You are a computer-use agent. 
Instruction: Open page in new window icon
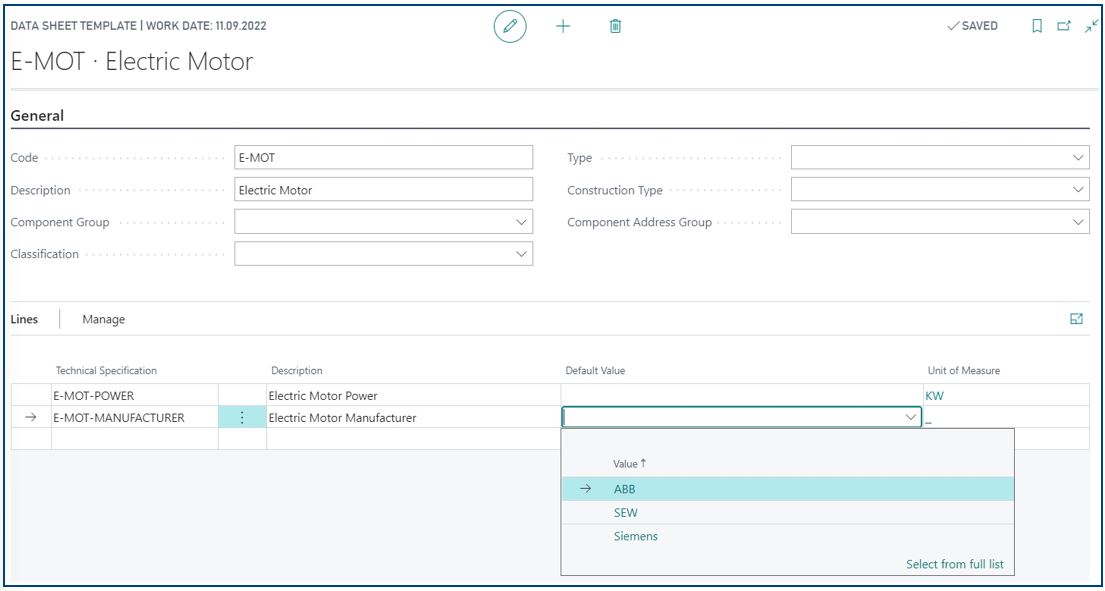point(1064,26)
